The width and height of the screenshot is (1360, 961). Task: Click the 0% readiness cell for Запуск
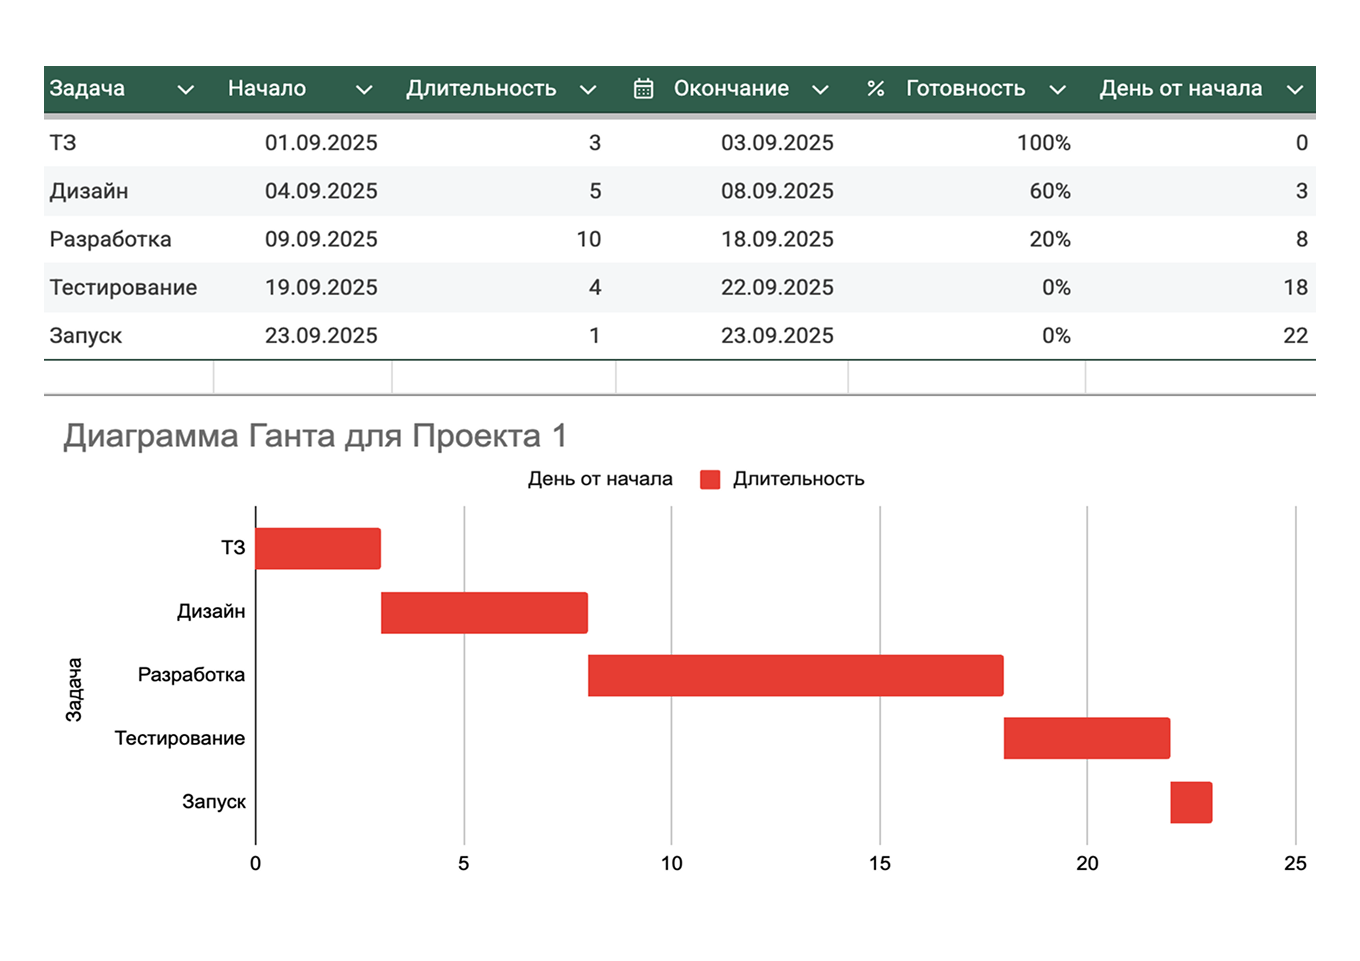(1056, 336)
